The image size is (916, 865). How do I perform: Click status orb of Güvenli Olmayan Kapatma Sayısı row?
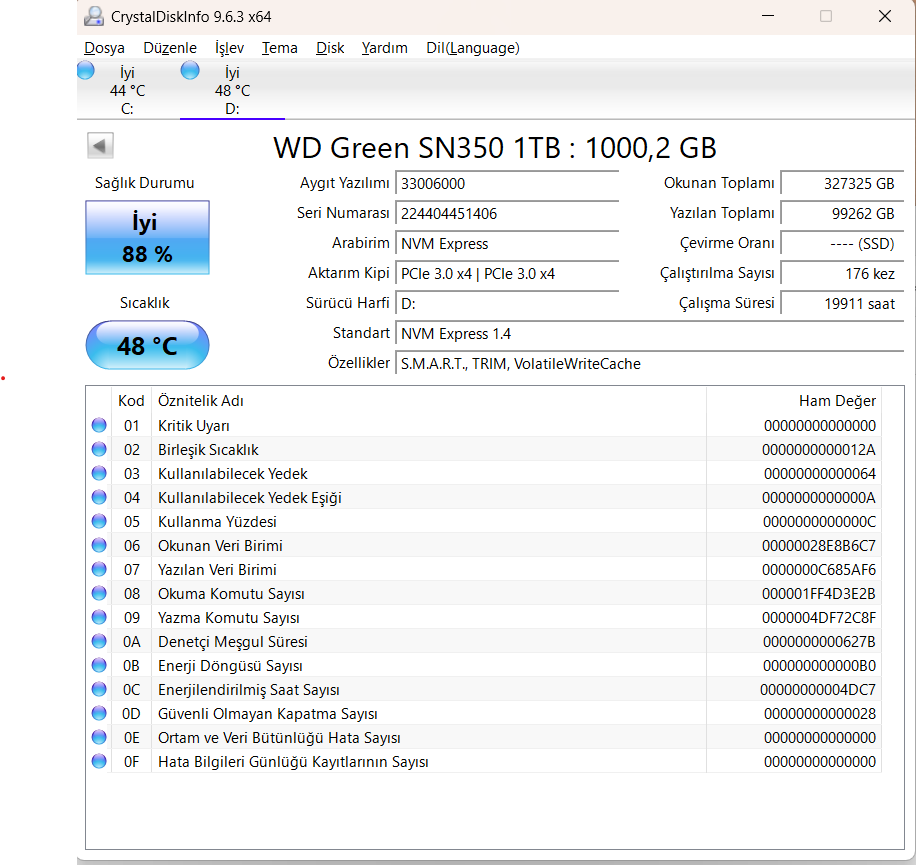99,713
